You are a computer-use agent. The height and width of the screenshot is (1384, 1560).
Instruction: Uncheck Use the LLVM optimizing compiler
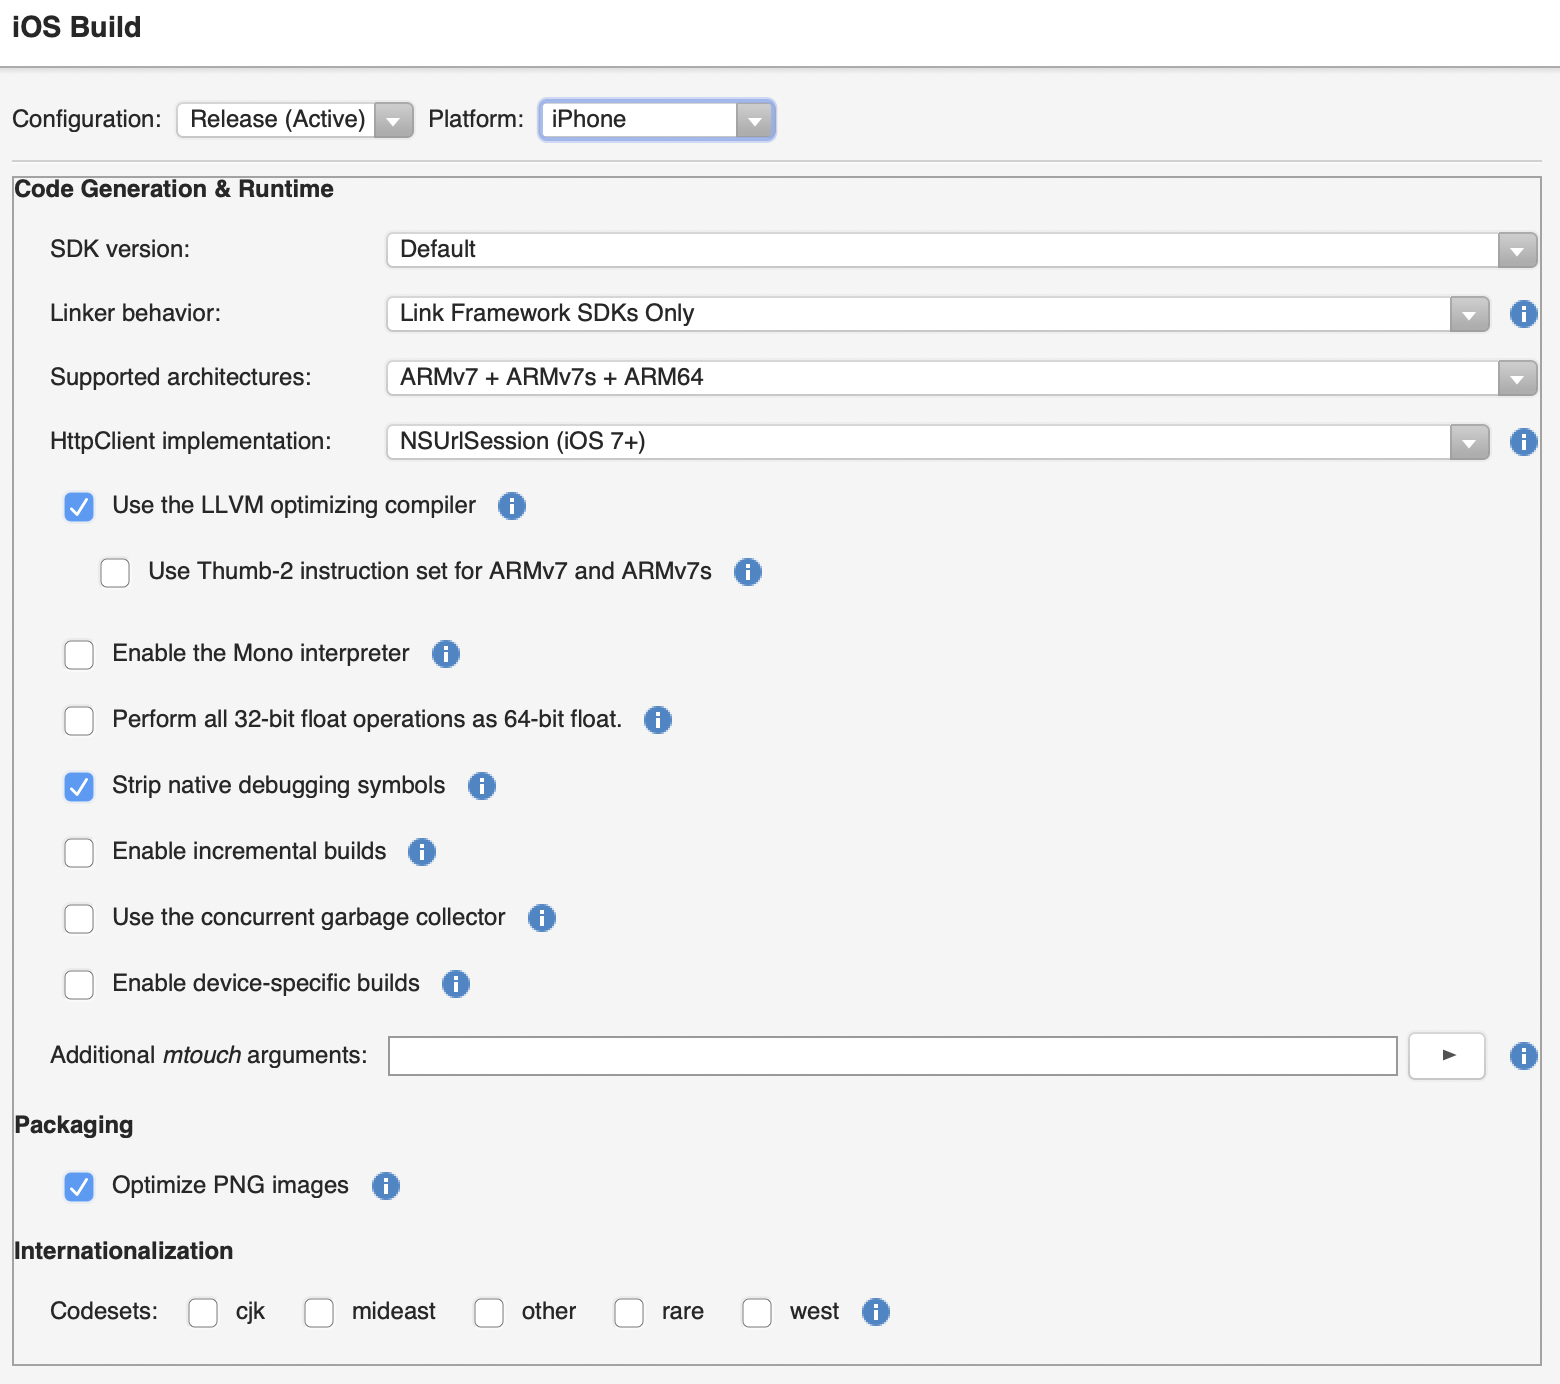[x=79, y=507]
